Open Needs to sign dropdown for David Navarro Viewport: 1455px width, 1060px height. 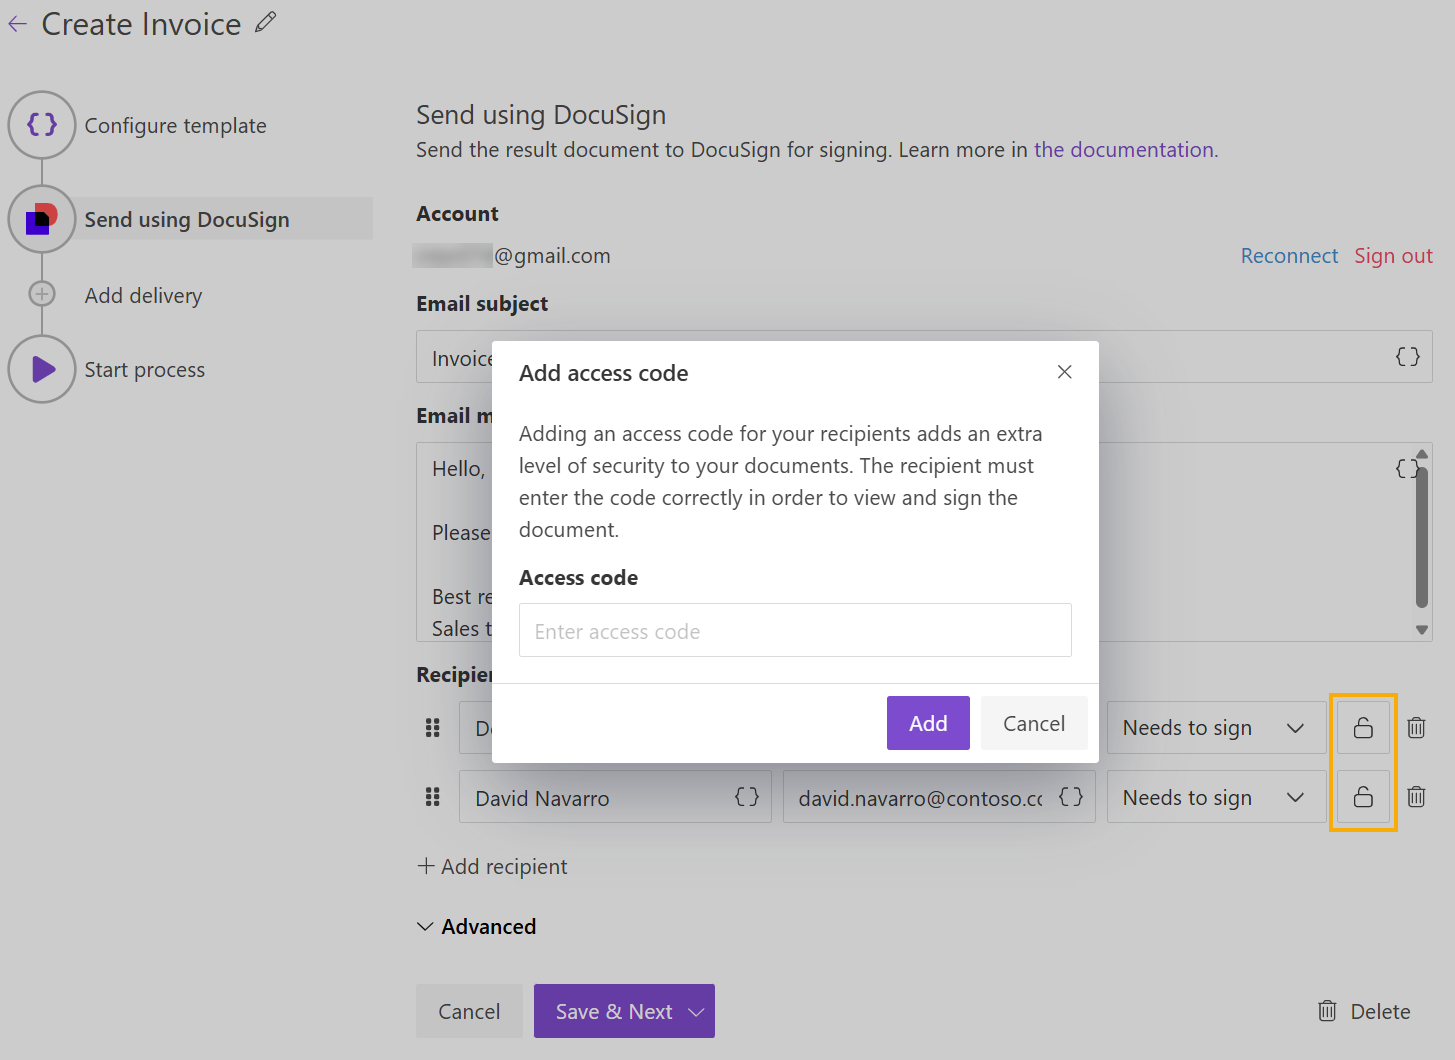click(x=1216, y=797)
